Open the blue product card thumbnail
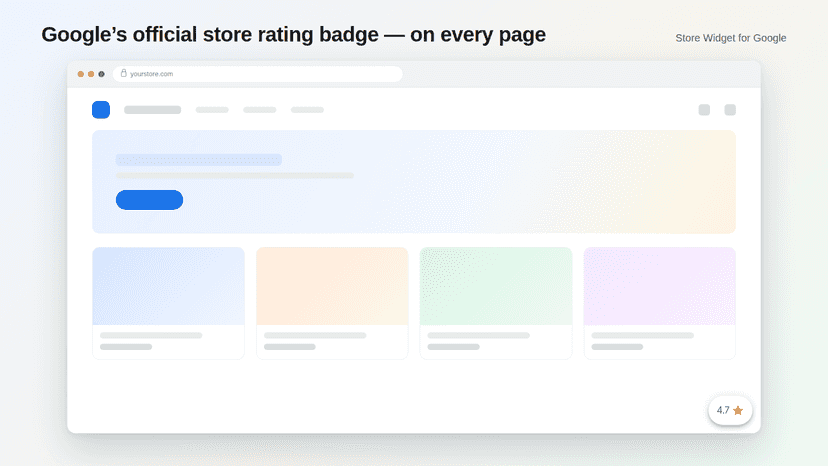828x466 pixels. (168, 286)
